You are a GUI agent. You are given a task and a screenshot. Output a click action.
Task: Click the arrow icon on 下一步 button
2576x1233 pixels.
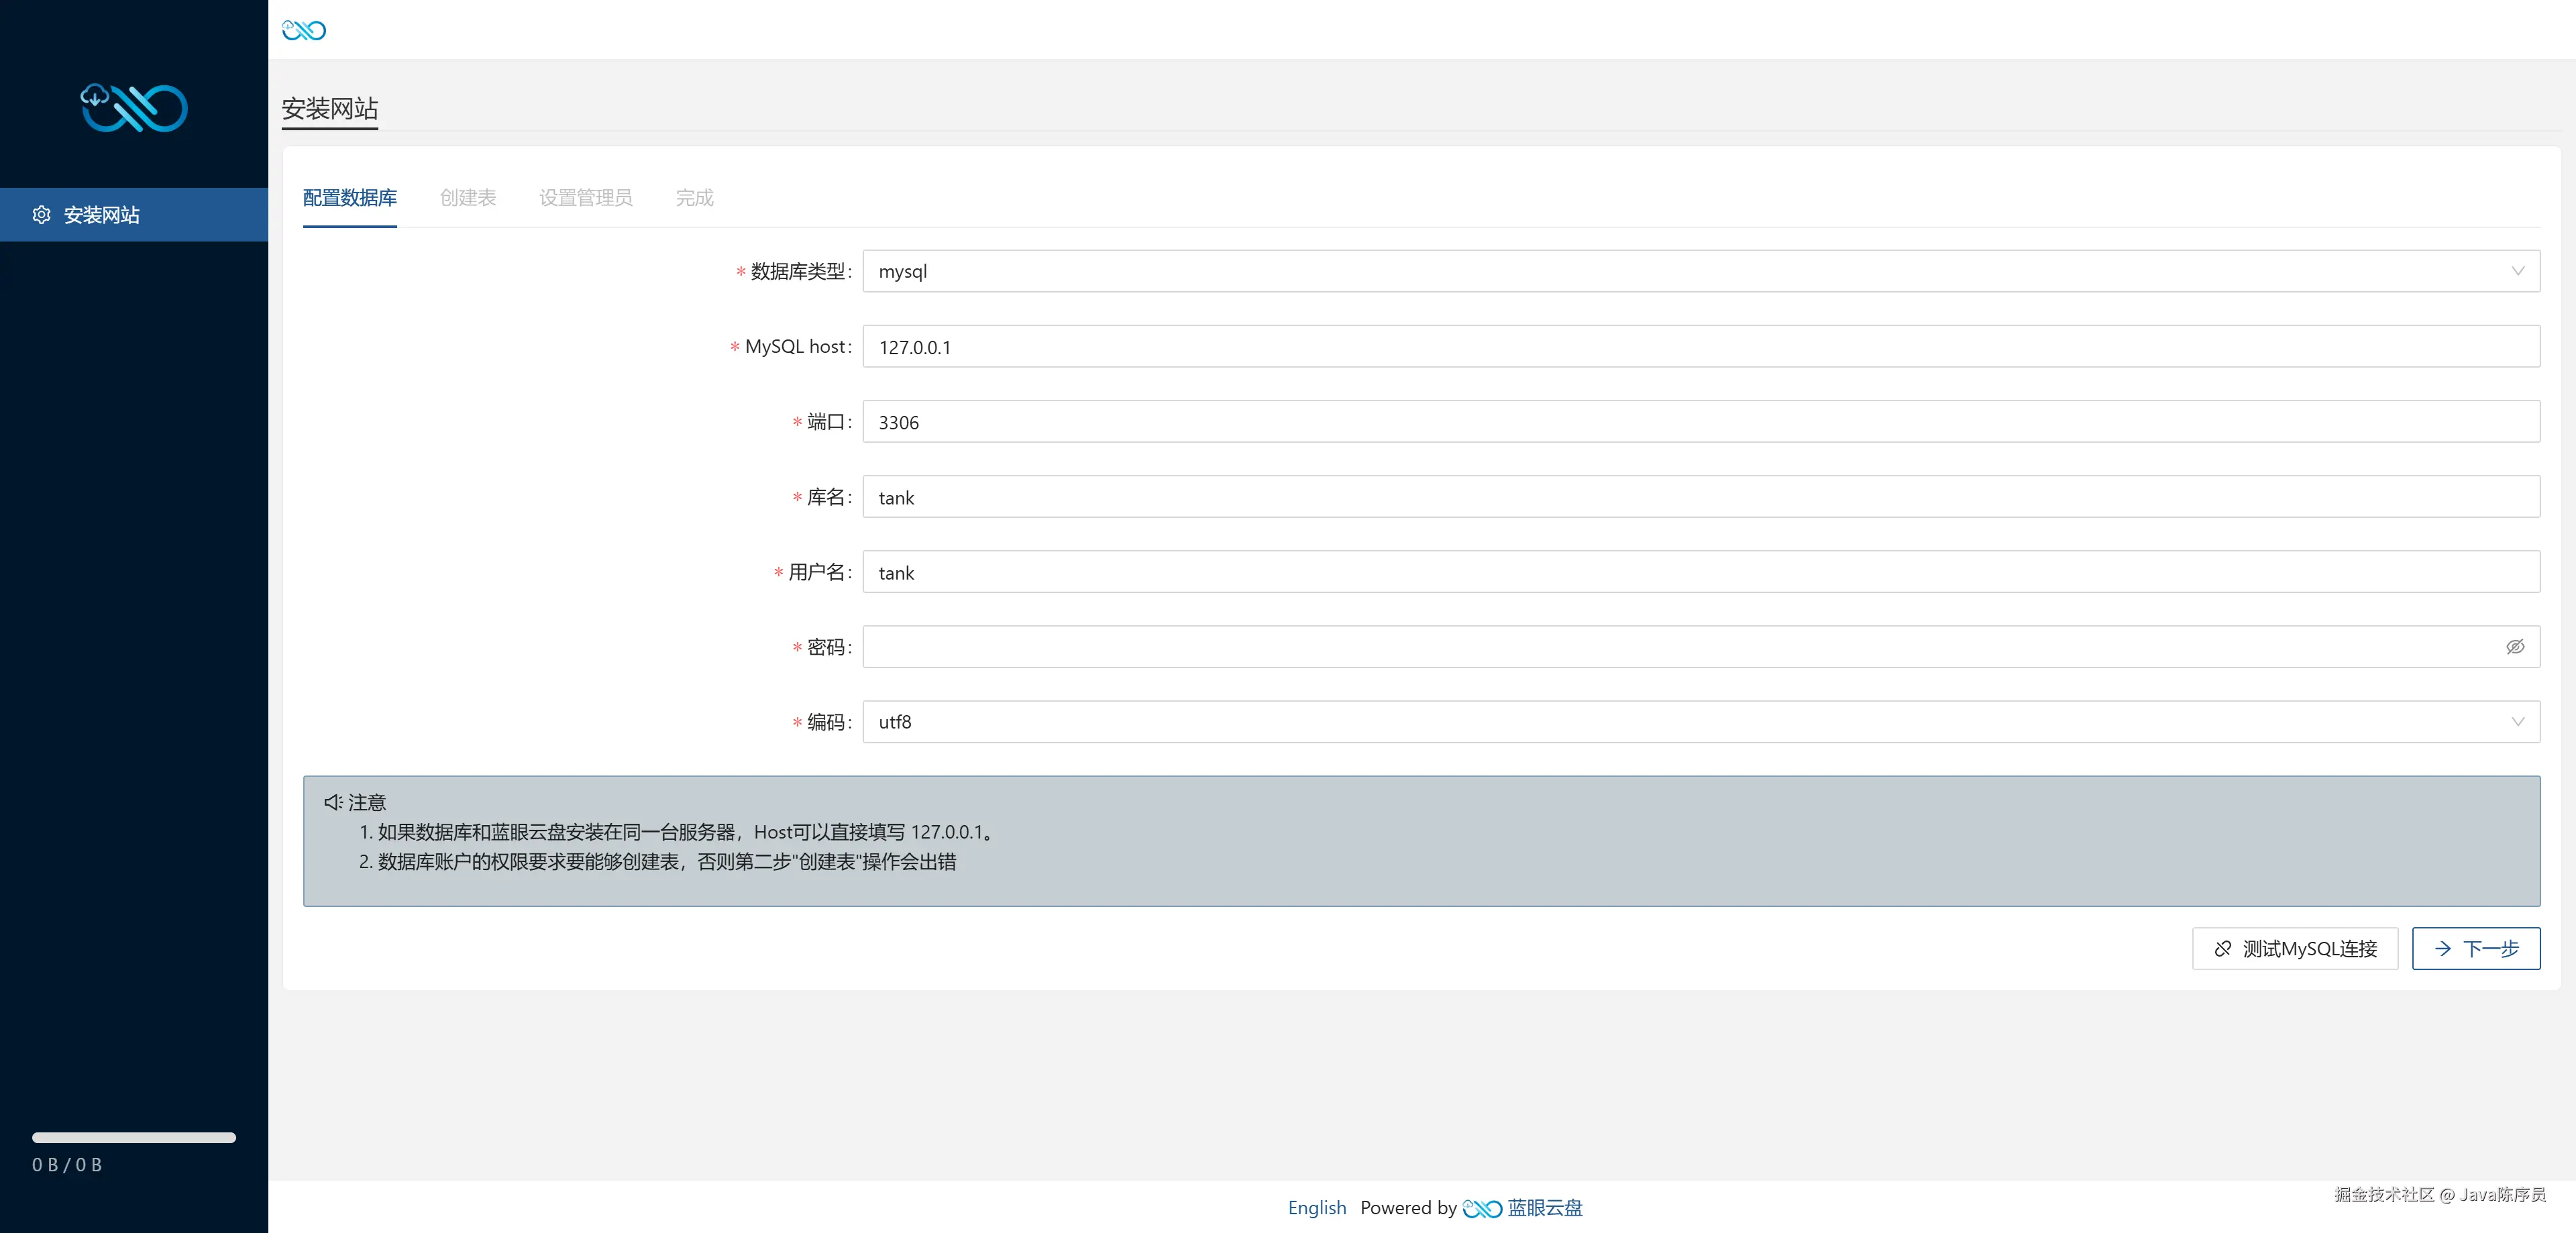[x=2443, y=949]
